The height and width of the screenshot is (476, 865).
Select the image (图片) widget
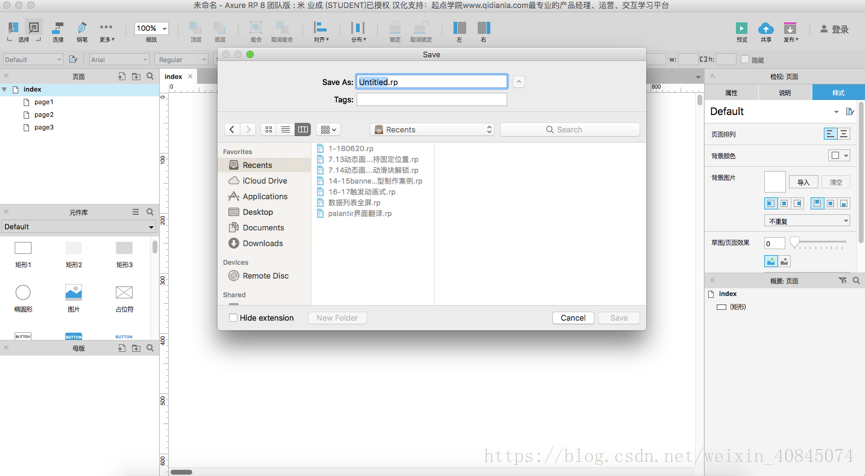73,298
